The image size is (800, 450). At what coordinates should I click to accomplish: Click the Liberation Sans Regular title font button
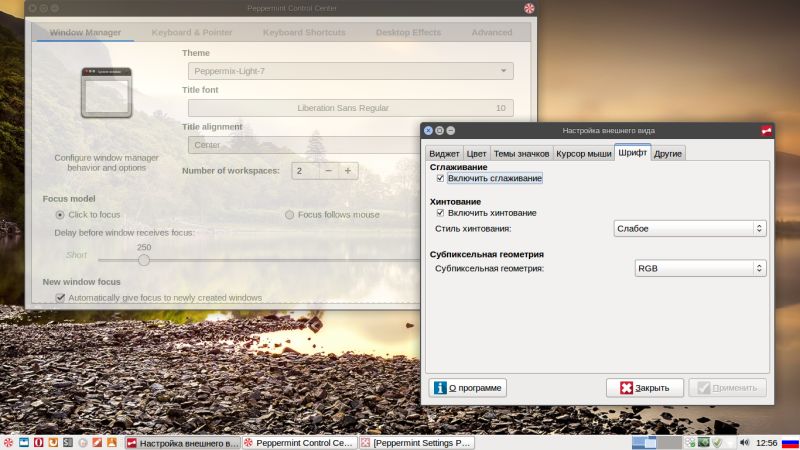click(351, 108)
